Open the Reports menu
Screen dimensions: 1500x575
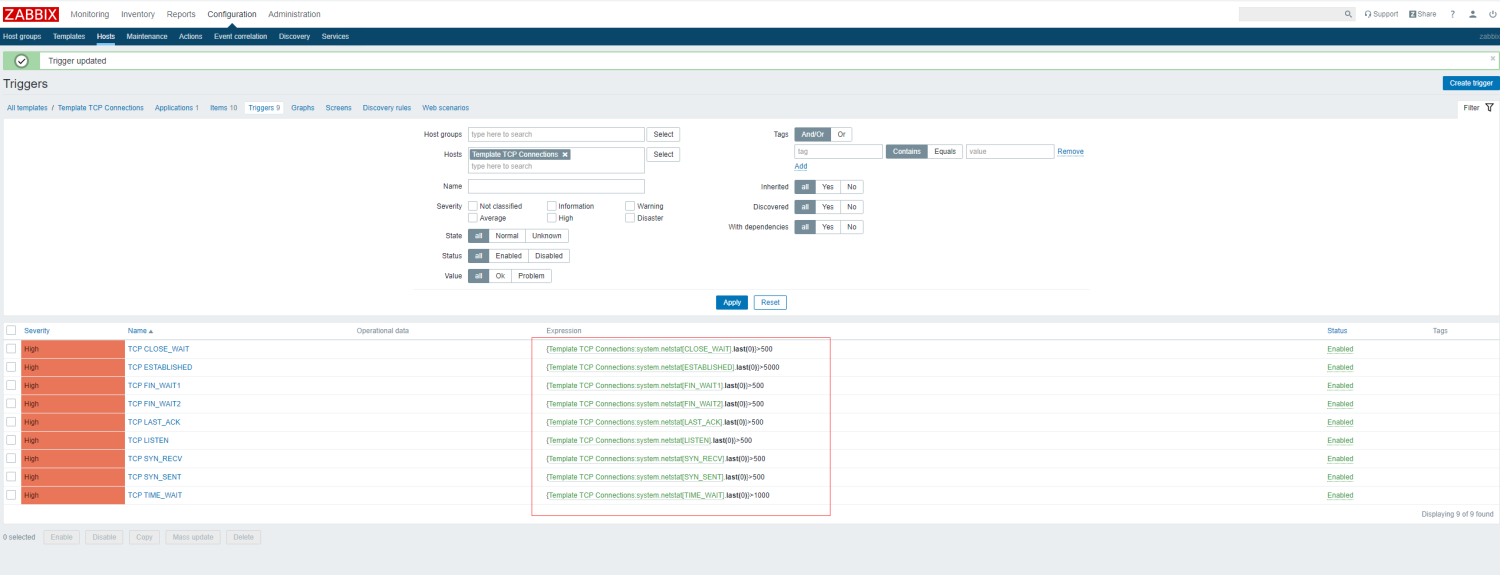pos(181,14)
